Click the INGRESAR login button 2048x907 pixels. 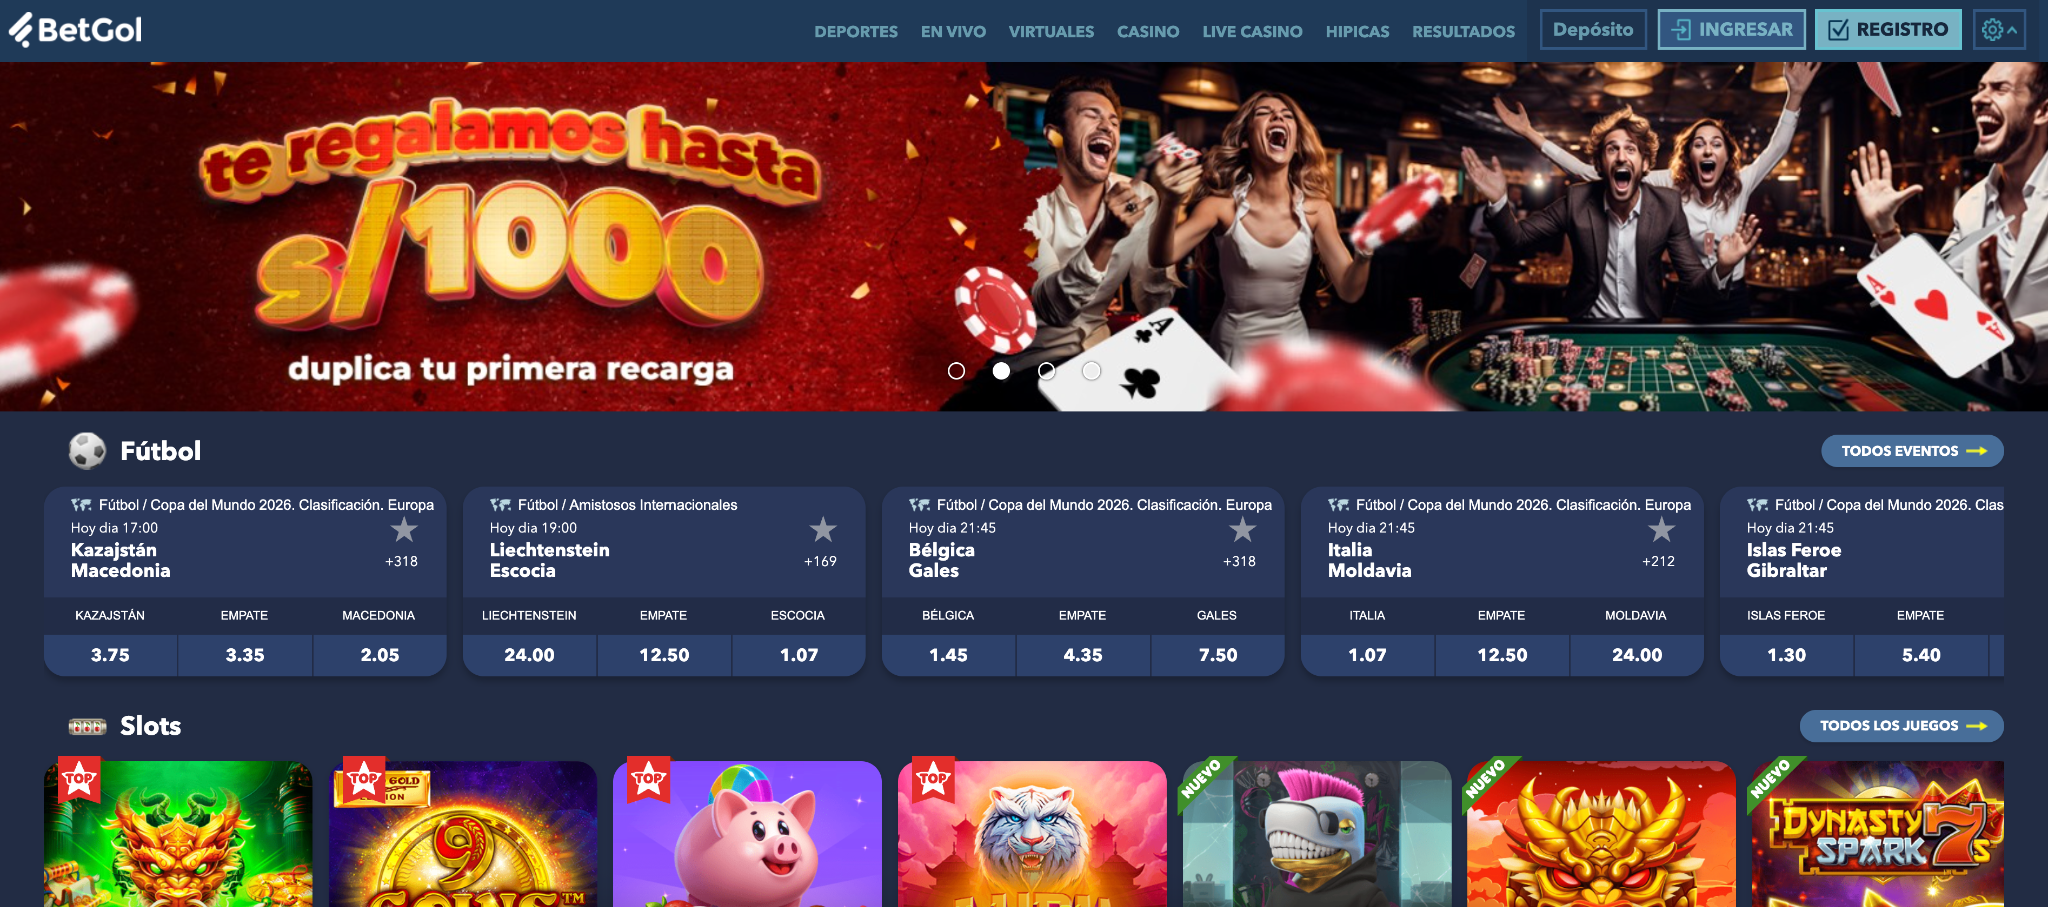tap(1731, 30)
